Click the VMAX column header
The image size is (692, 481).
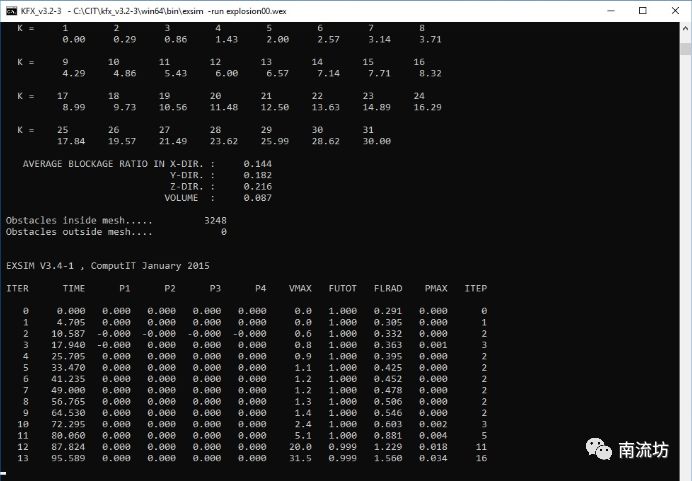click(299, 288)
